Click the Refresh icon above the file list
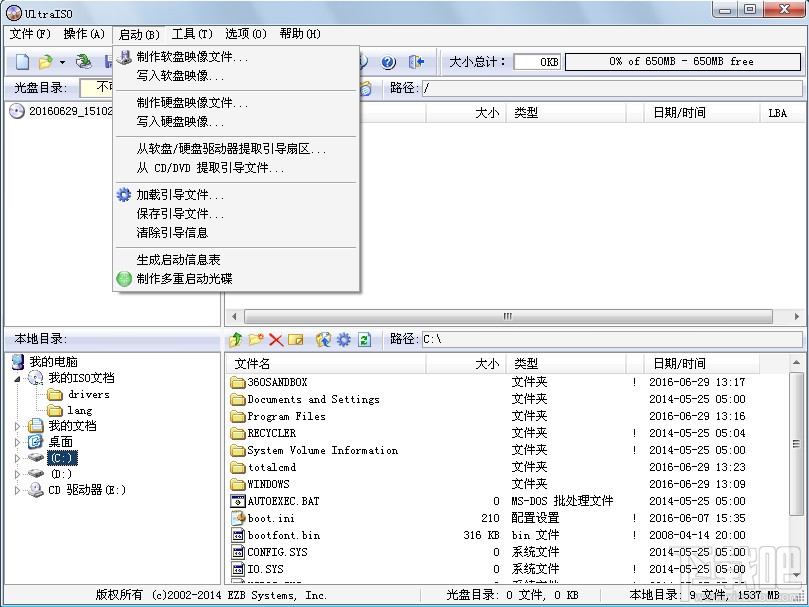Viewport: 809px width, 607px height. [364, 337]
